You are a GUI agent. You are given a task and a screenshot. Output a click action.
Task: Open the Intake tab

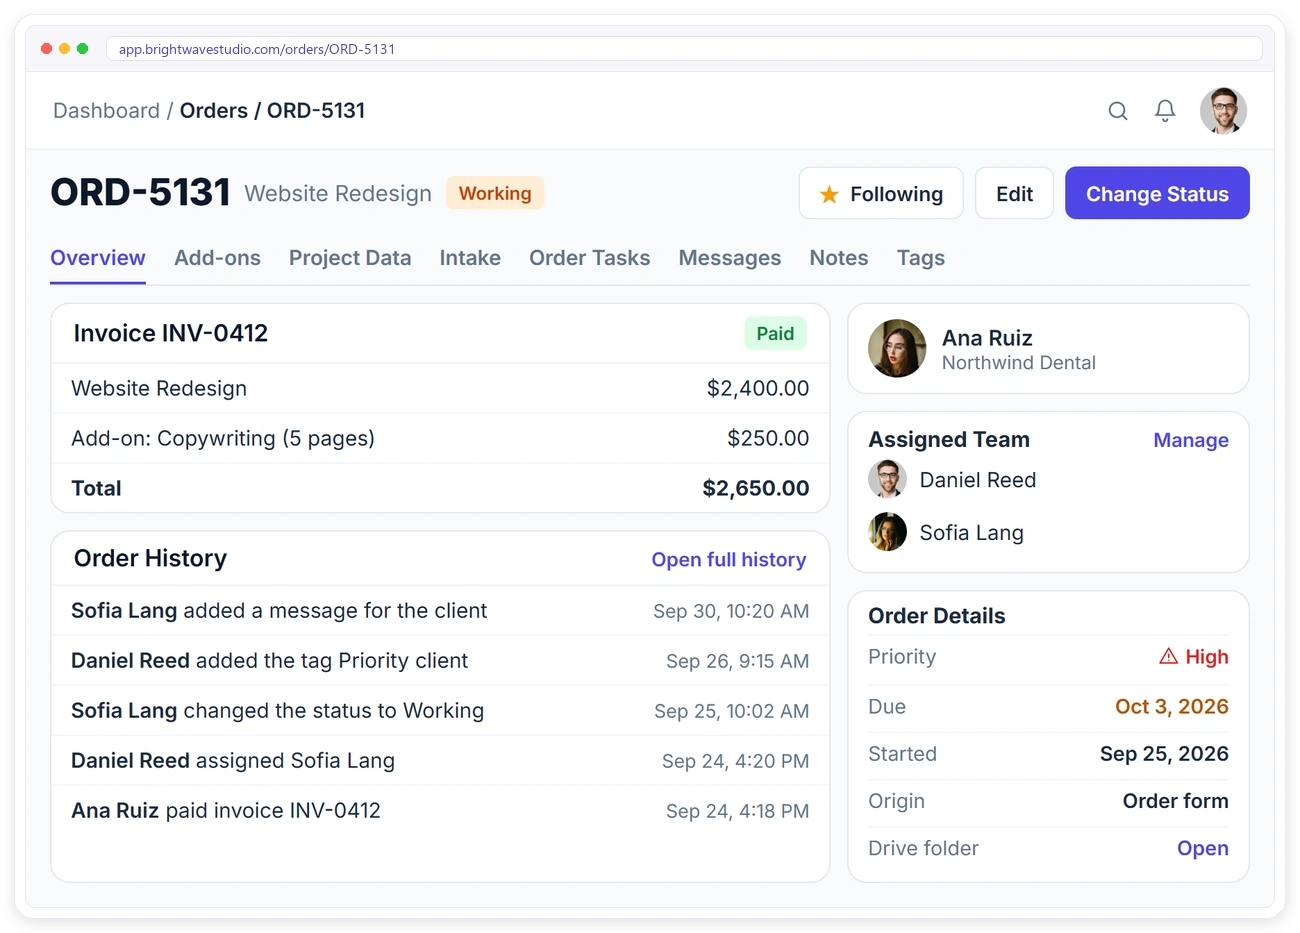coord(470,258)
